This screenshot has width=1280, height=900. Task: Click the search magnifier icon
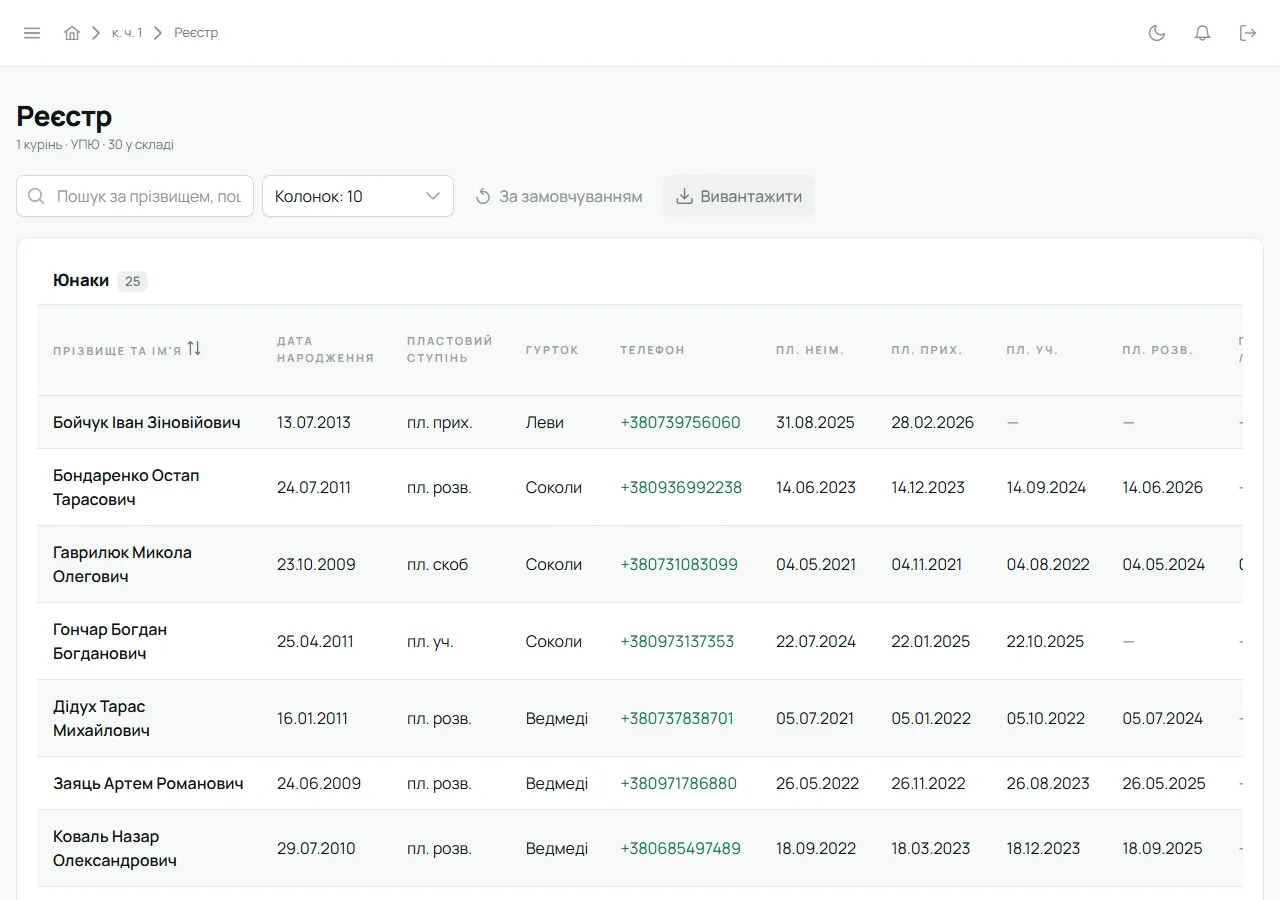37,196
